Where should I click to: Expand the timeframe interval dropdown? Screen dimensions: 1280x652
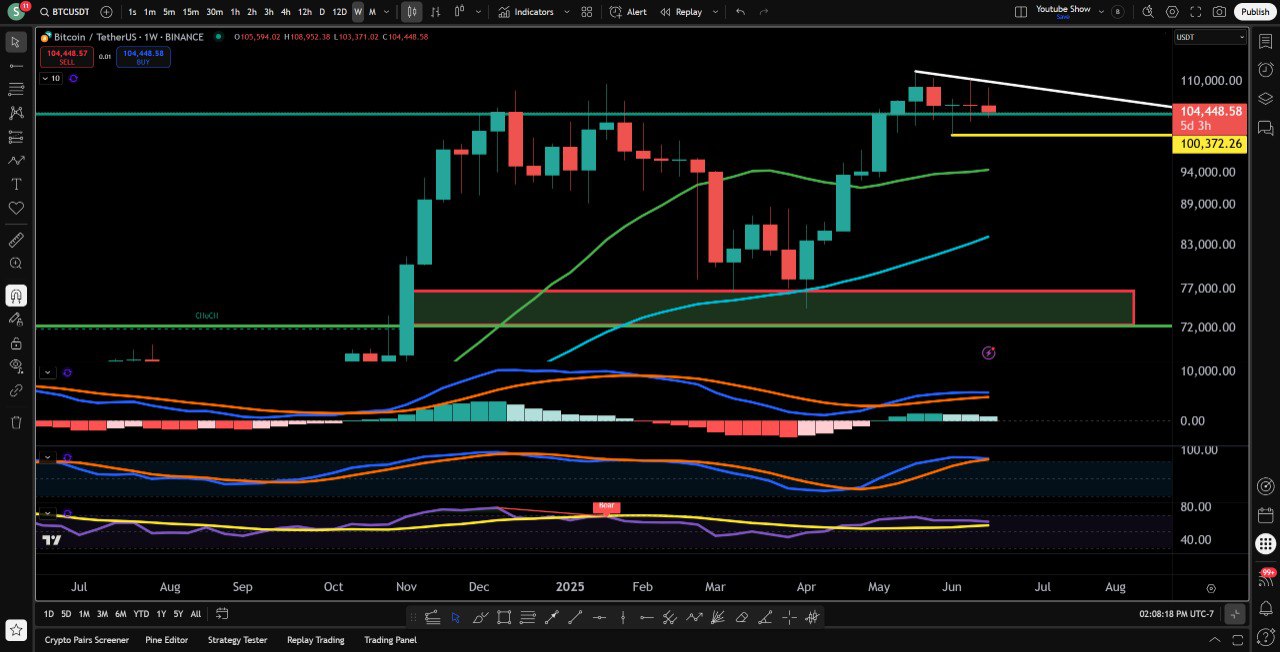388,12
